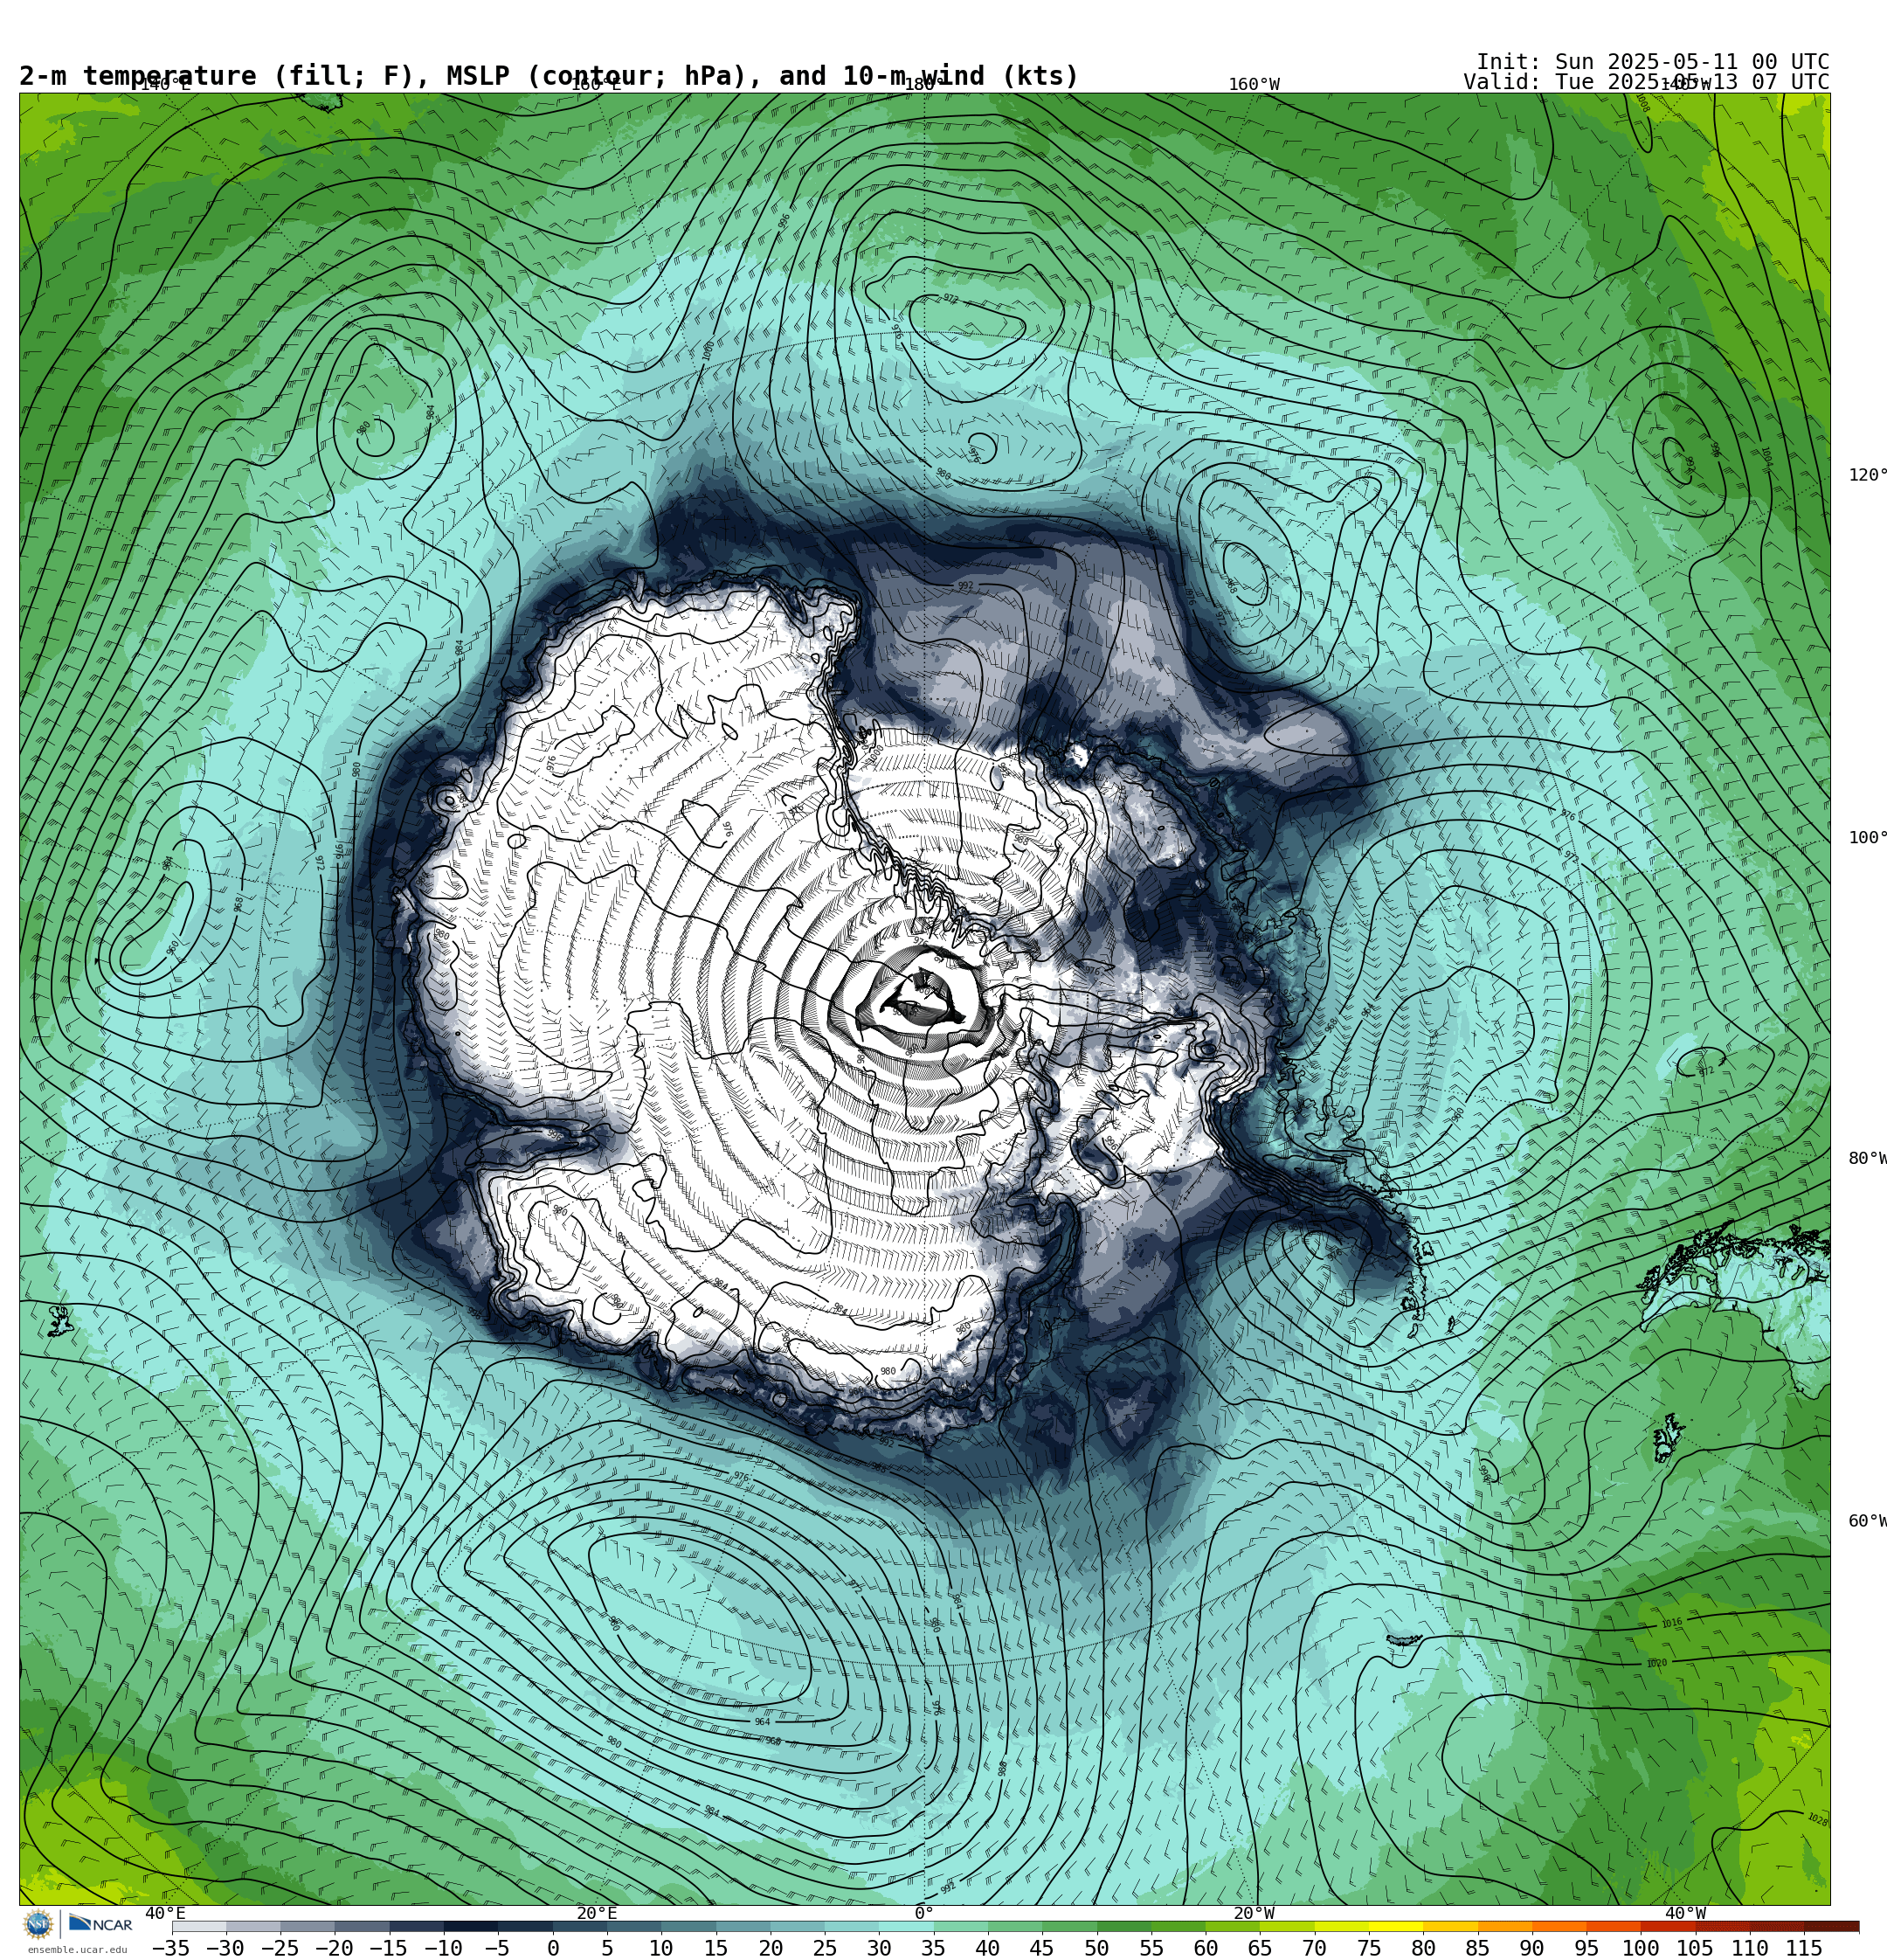Pick the colorbar swatch between 95 and 100
Viewport: 1887px width, 1960px height.
[x=1614, y=1926]
